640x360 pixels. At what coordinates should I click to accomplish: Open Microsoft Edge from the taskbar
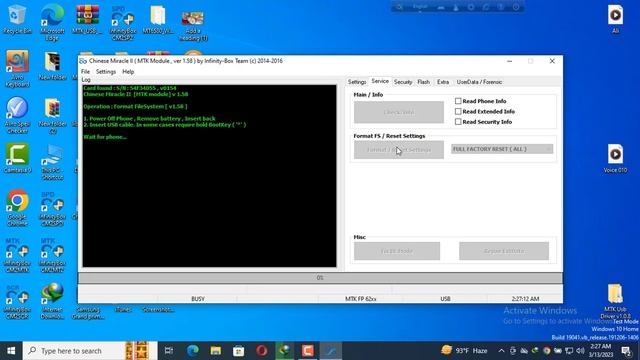pyautogui.click(x=193, y=351)
